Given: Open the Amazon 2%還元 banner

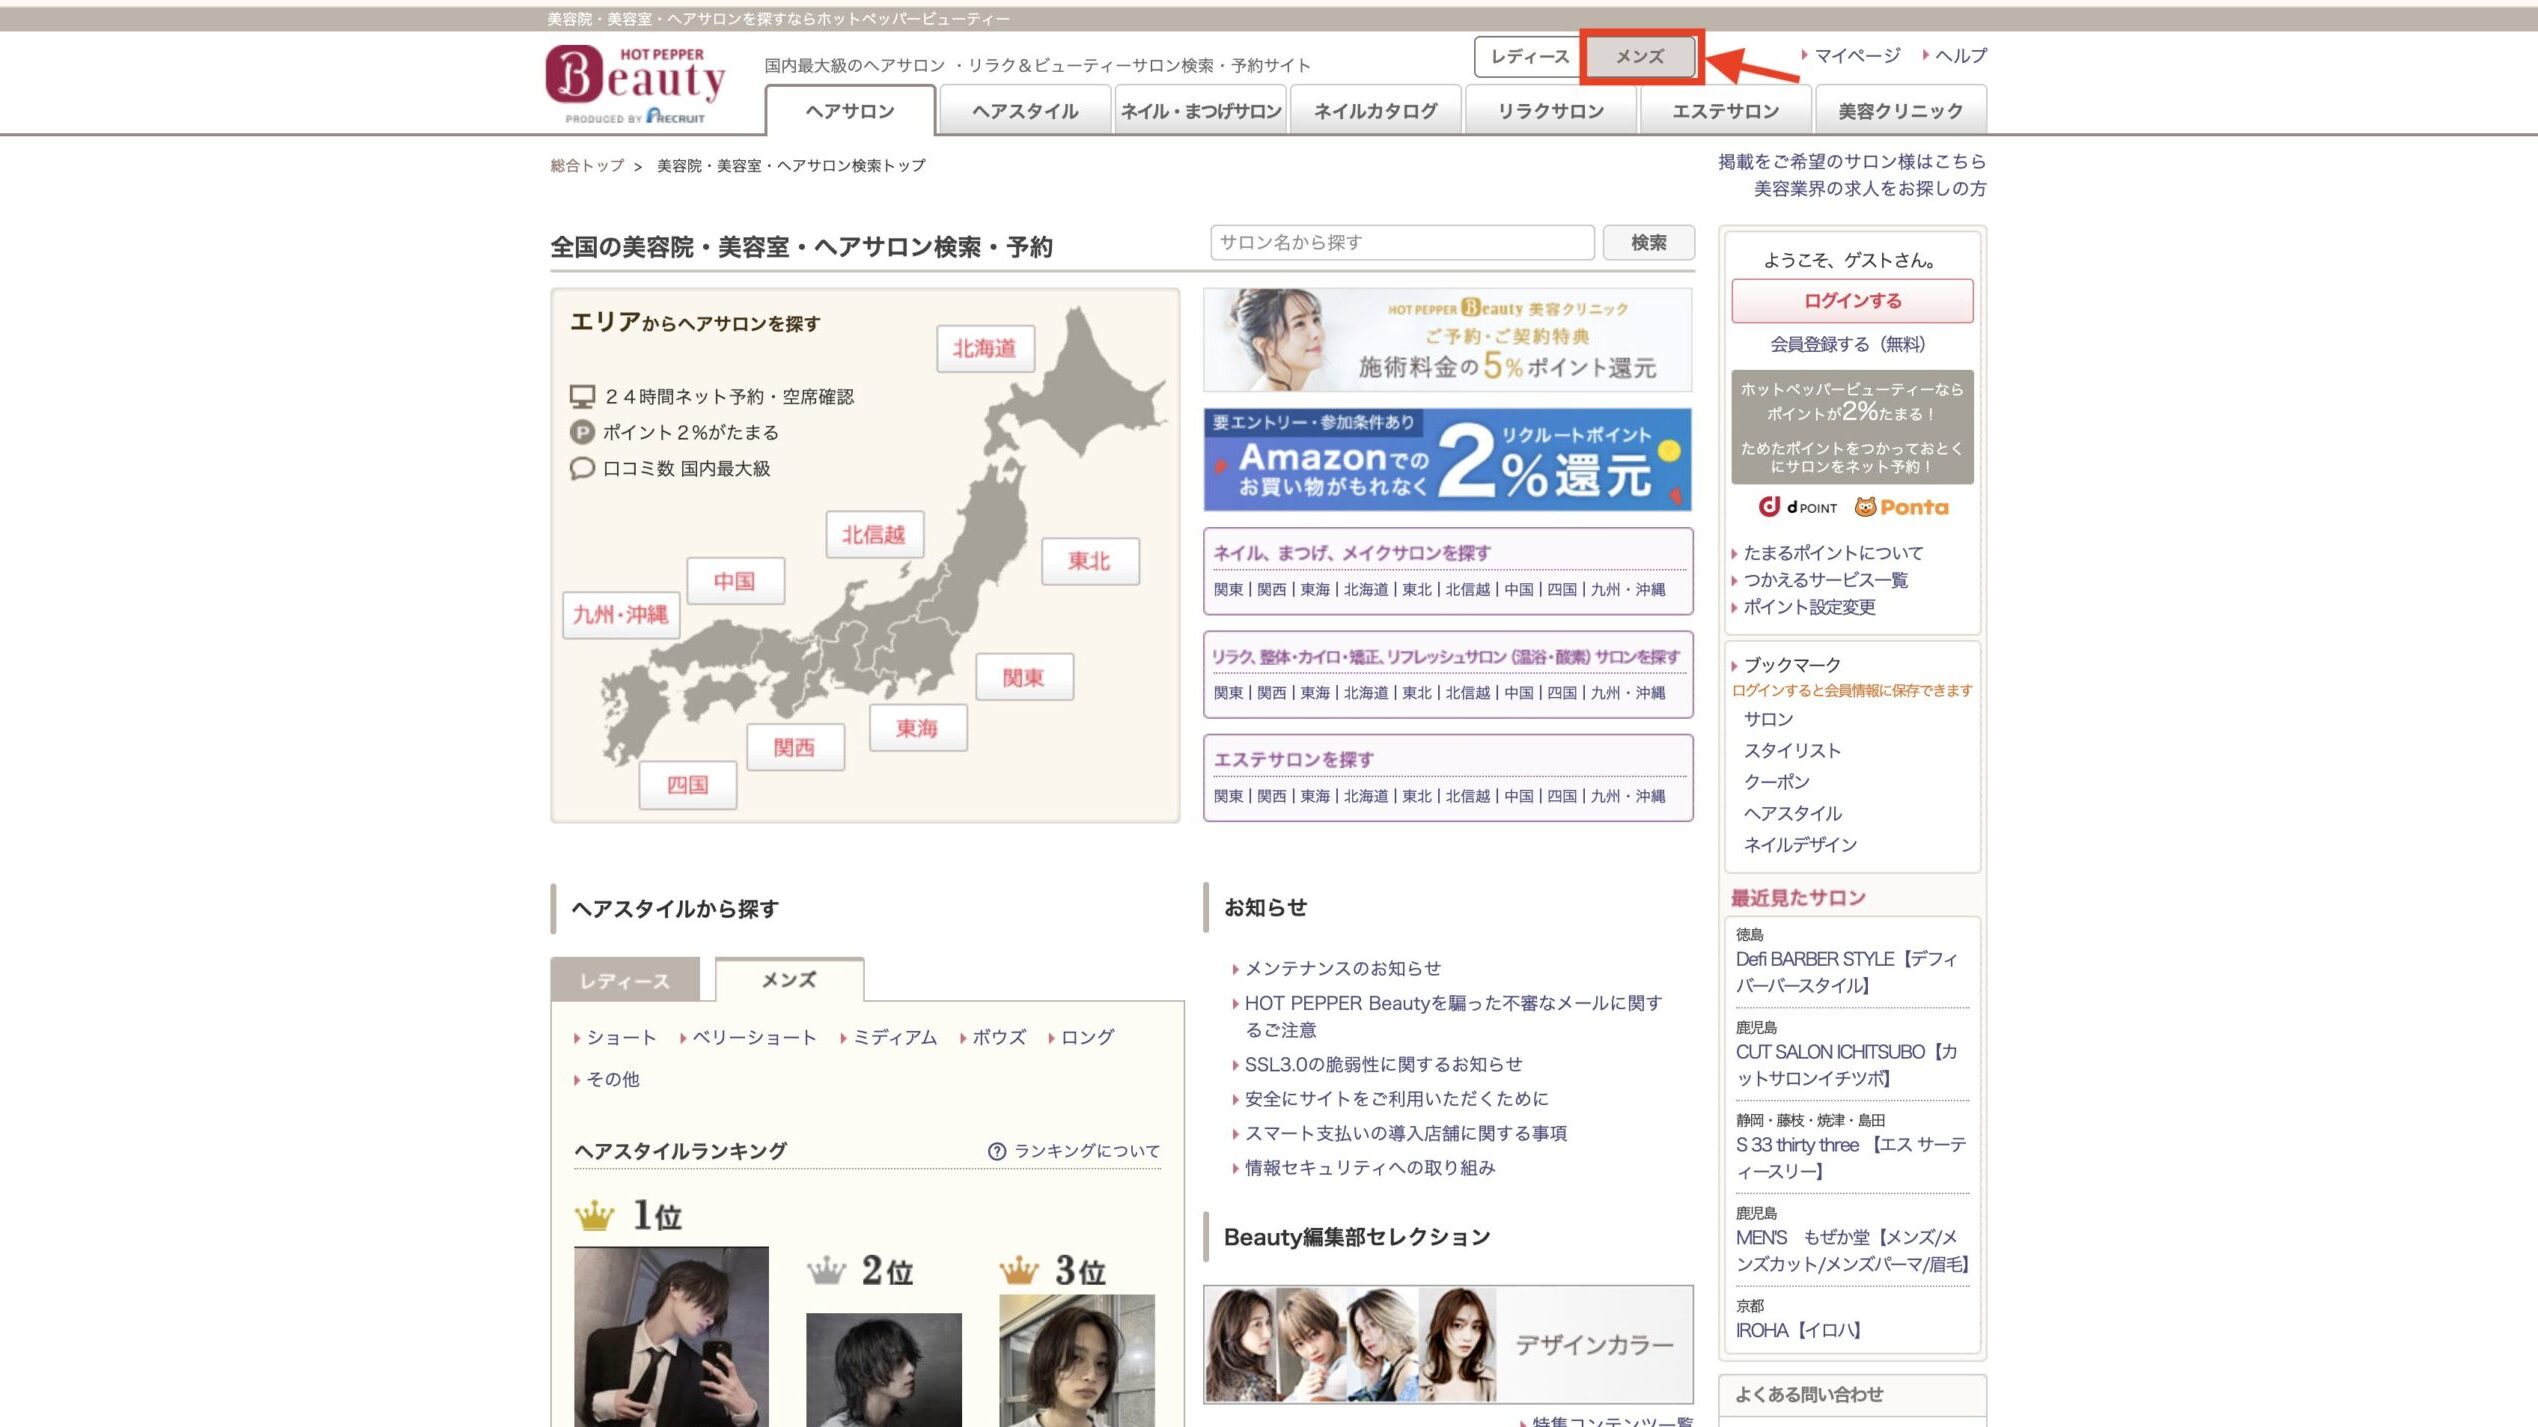Looking at the screenshot, I should 1446,460.
